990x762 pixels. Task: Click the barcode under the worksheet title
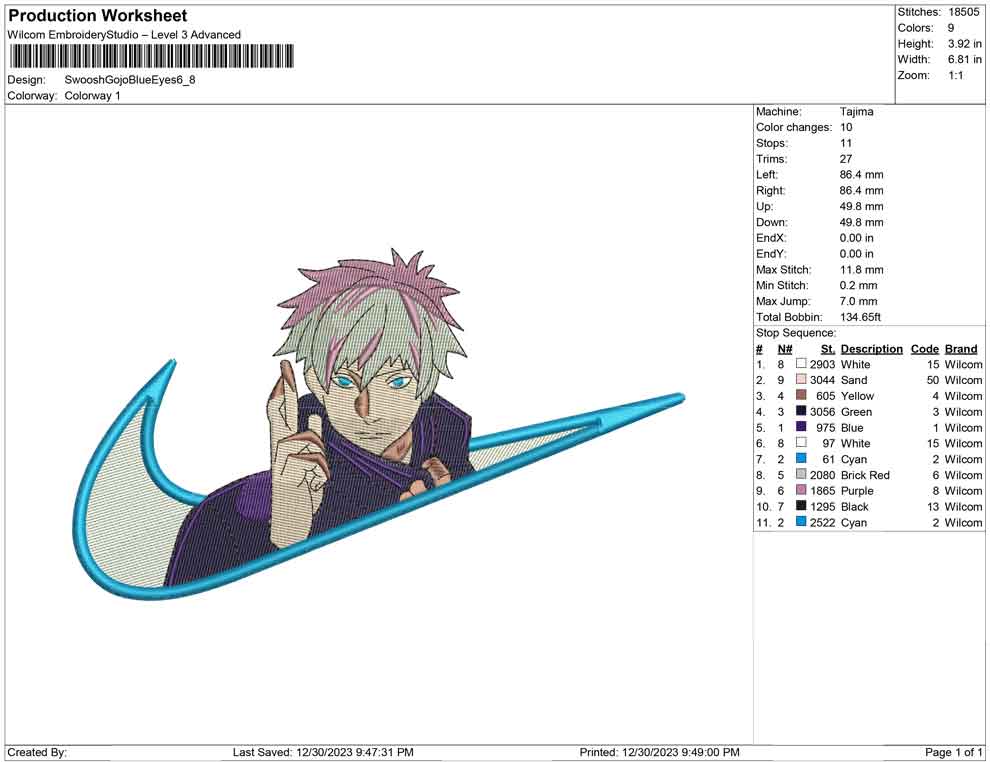click(152, 56)
